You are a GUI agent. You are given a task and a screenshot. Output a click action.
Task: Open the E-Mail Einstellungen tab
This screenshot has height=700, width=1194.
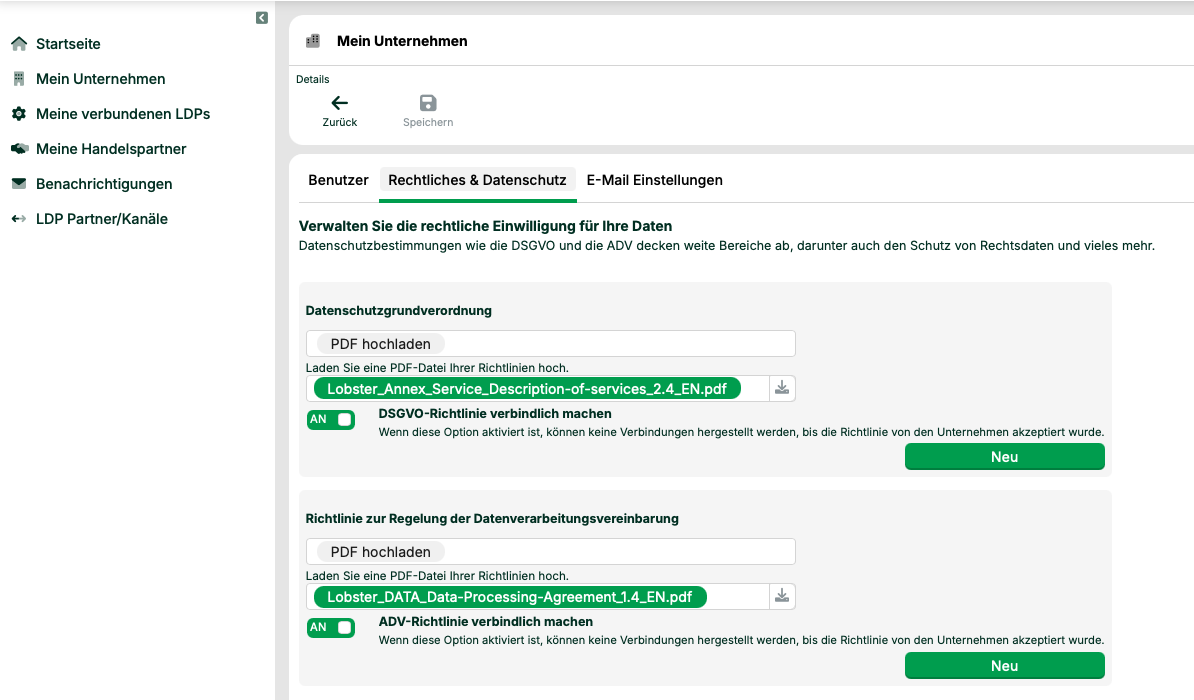click(x=655, y=181)
